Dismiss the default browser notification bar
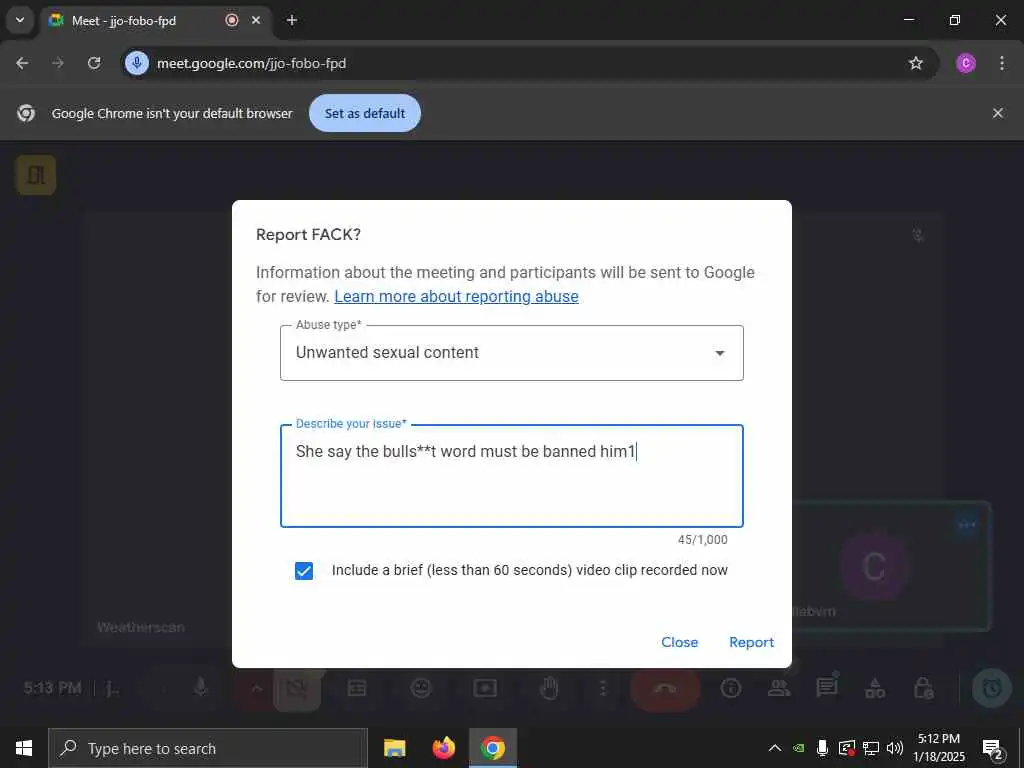The width and height of the screenshot is (1024, 768). [997, 113]
